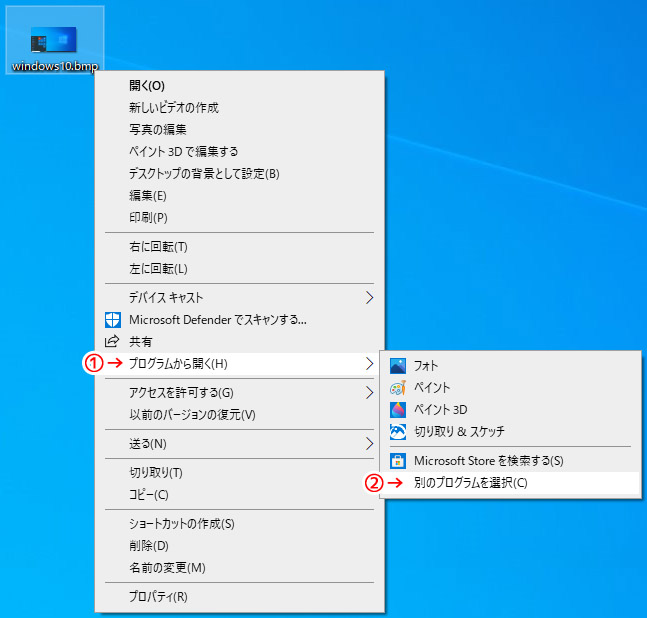Open the デバイス キャスト menu item

click(x=239, y=297)
